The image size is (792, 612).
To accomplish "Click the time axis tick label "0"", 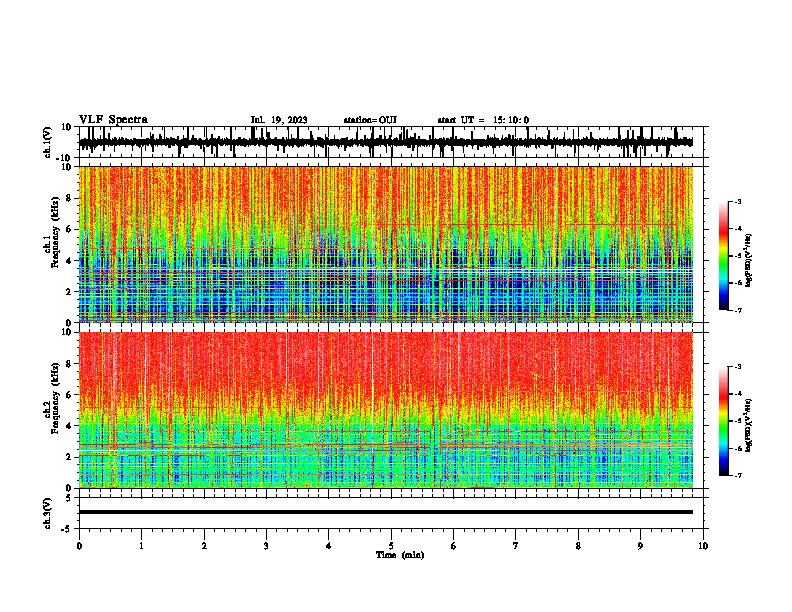I will coord(79,546).
